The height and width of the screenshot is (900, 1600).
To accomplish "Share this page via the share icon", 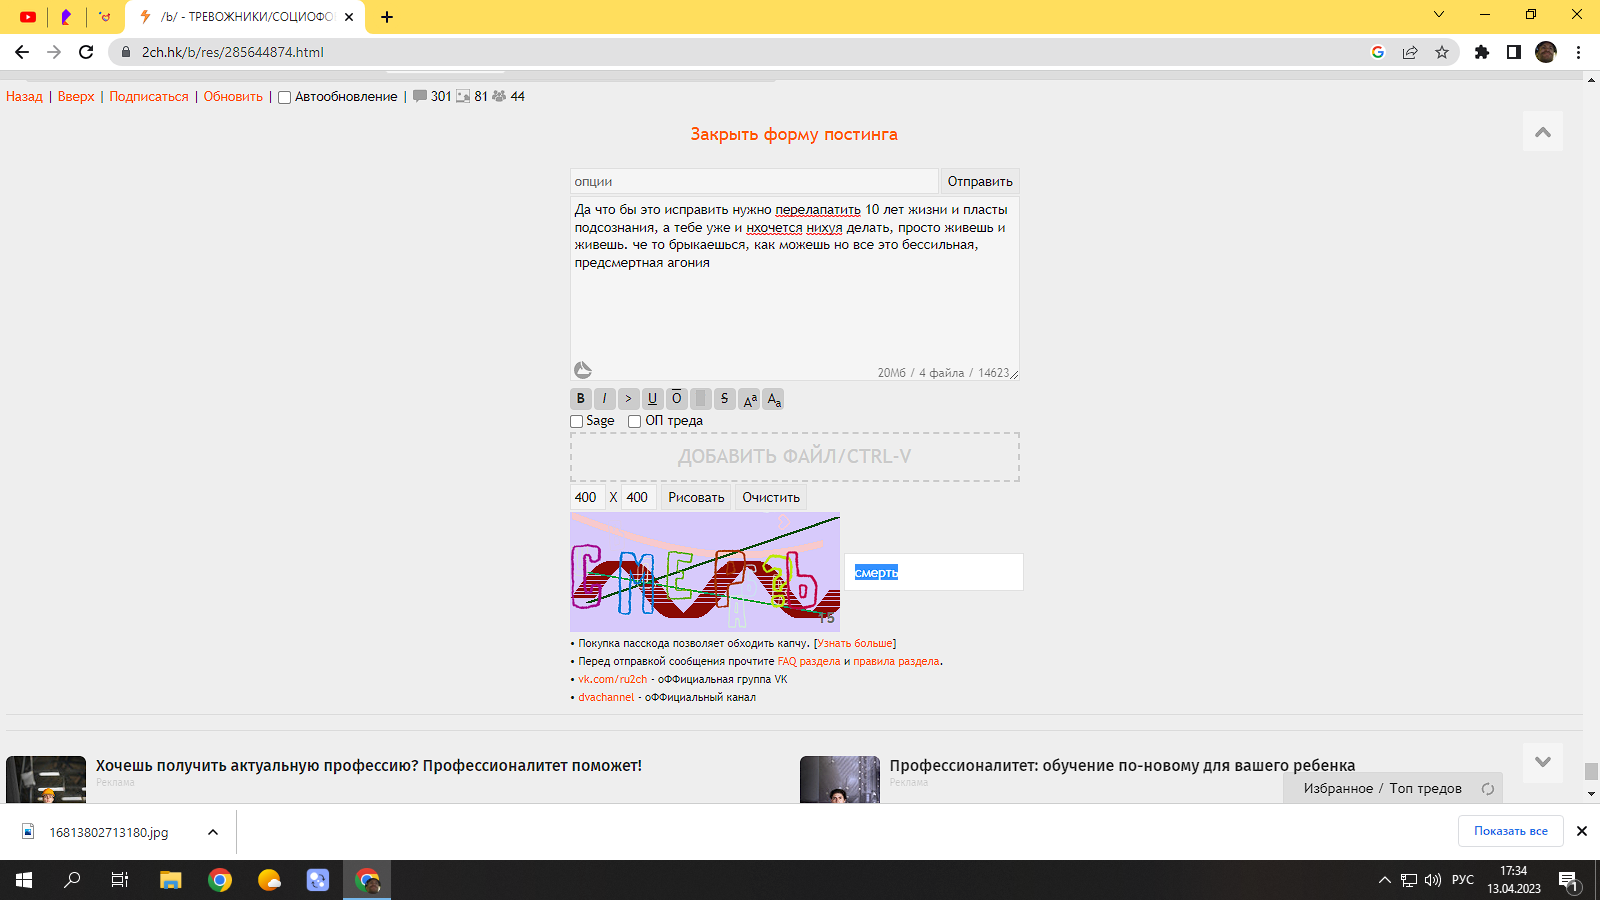I will [x=1410, y=52].
